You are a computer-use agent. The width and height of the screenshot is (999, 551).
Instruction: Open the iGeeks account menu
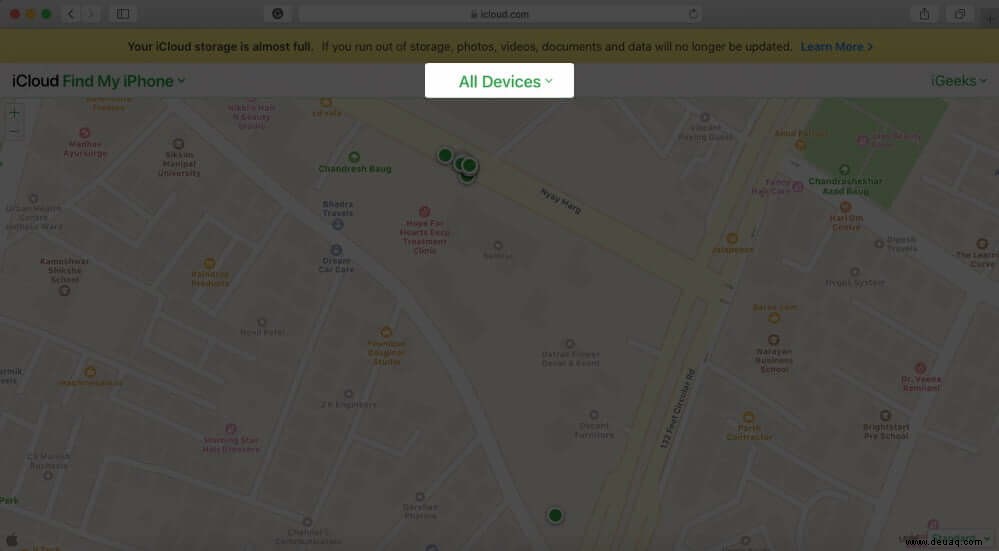coord(958,81)
